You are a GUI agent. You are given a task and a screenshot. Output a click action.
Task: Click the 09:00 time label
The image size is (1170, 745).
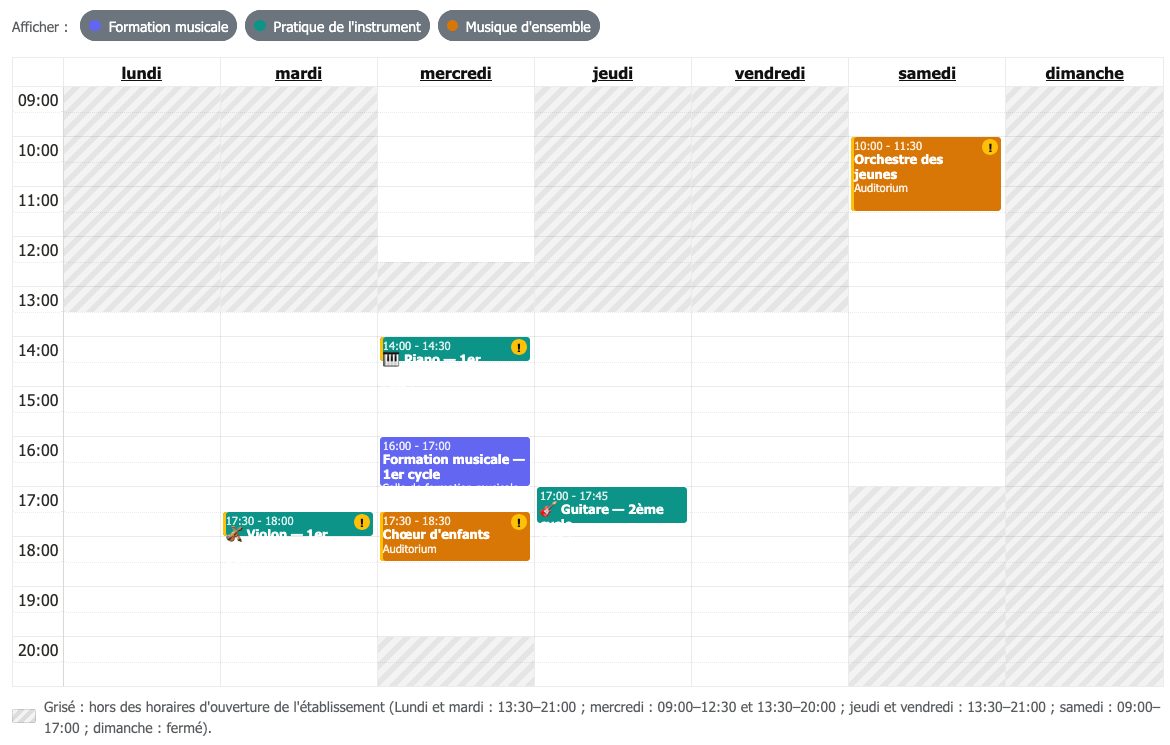pyautogui.click(x=38, y=100)
